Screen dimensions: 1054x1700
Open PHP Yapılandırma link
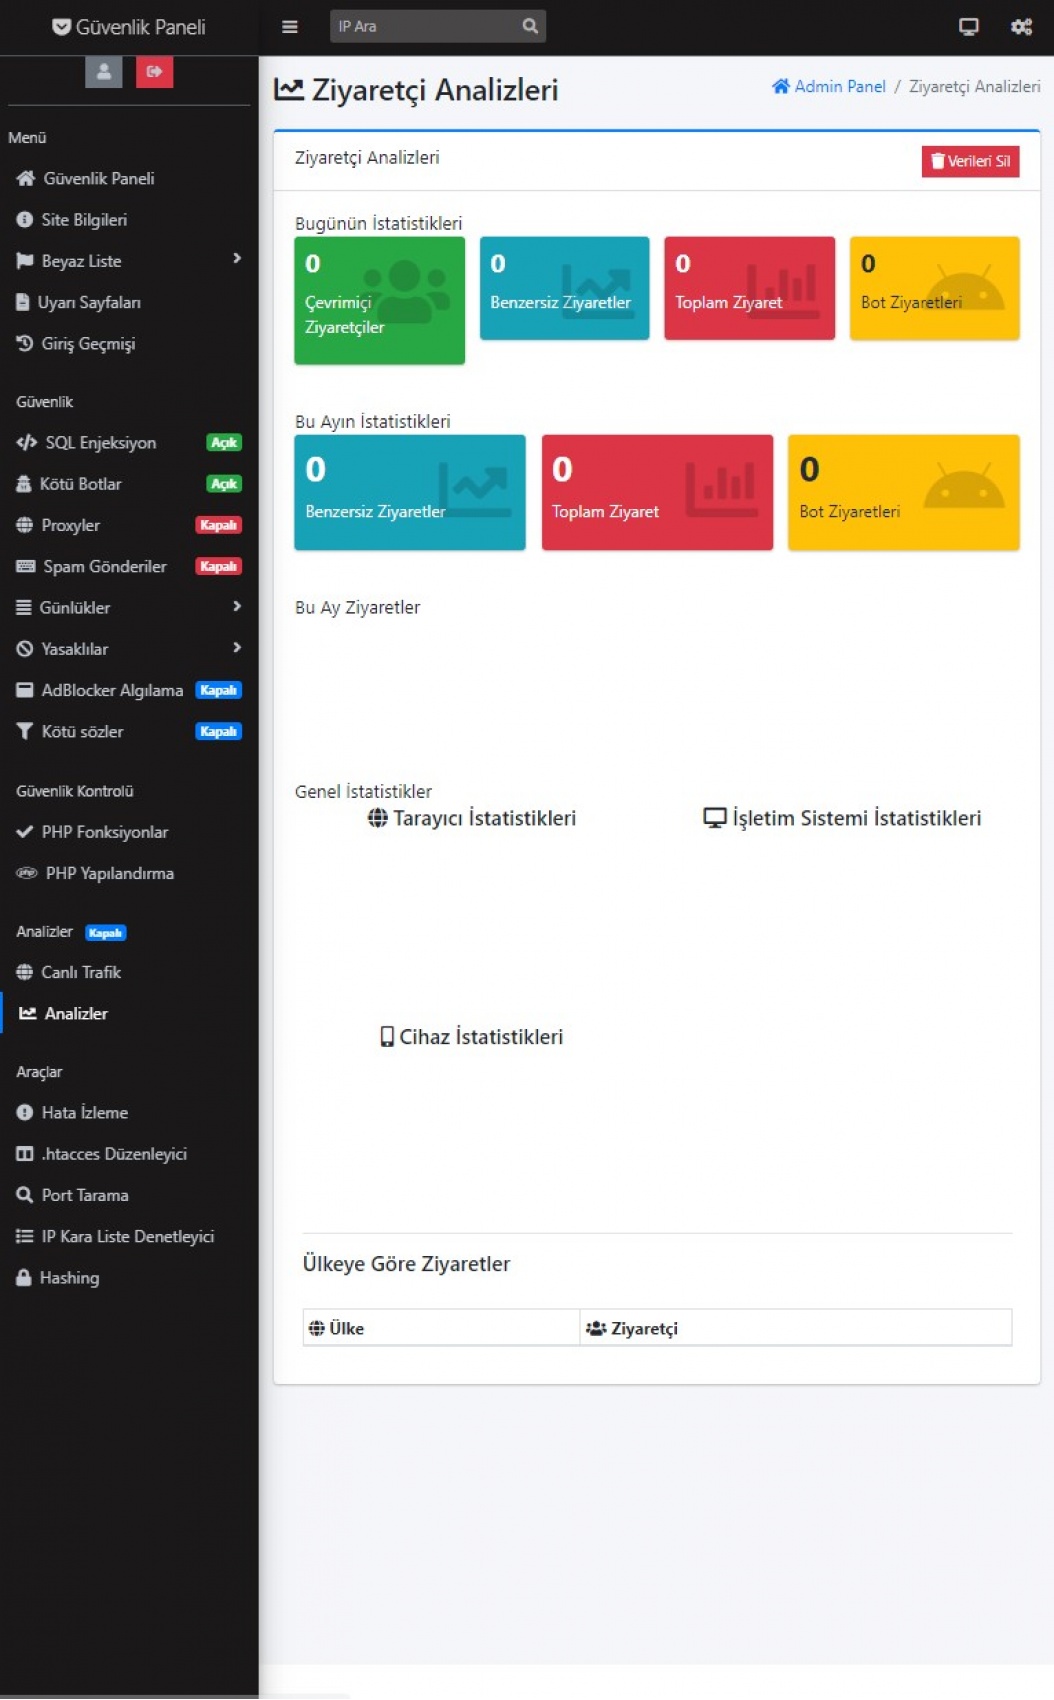tap(129, 873)
